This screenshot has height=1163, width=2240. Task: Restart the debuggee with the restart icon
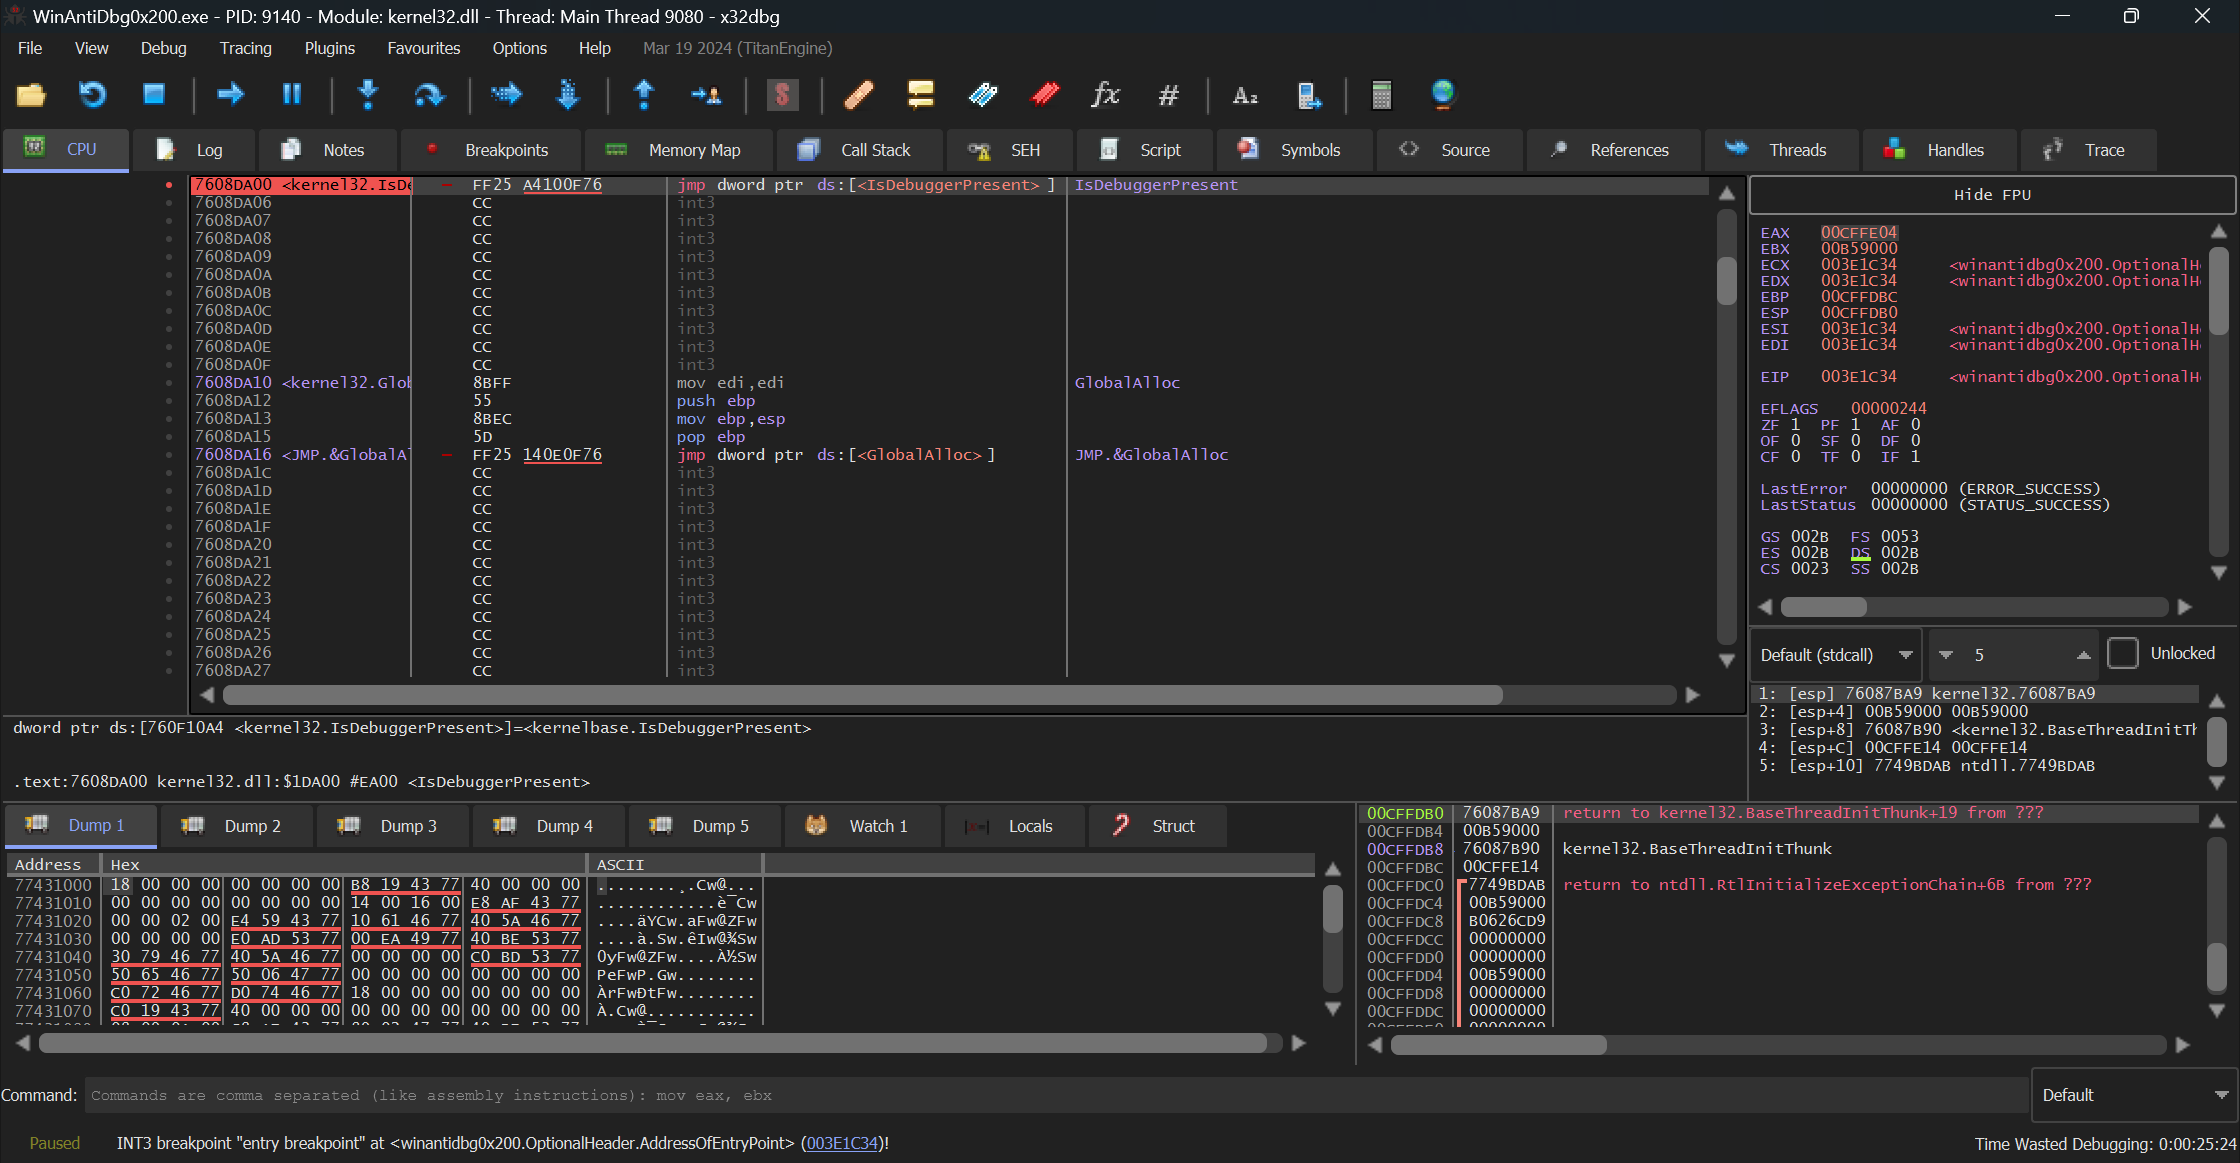point(92,95)
